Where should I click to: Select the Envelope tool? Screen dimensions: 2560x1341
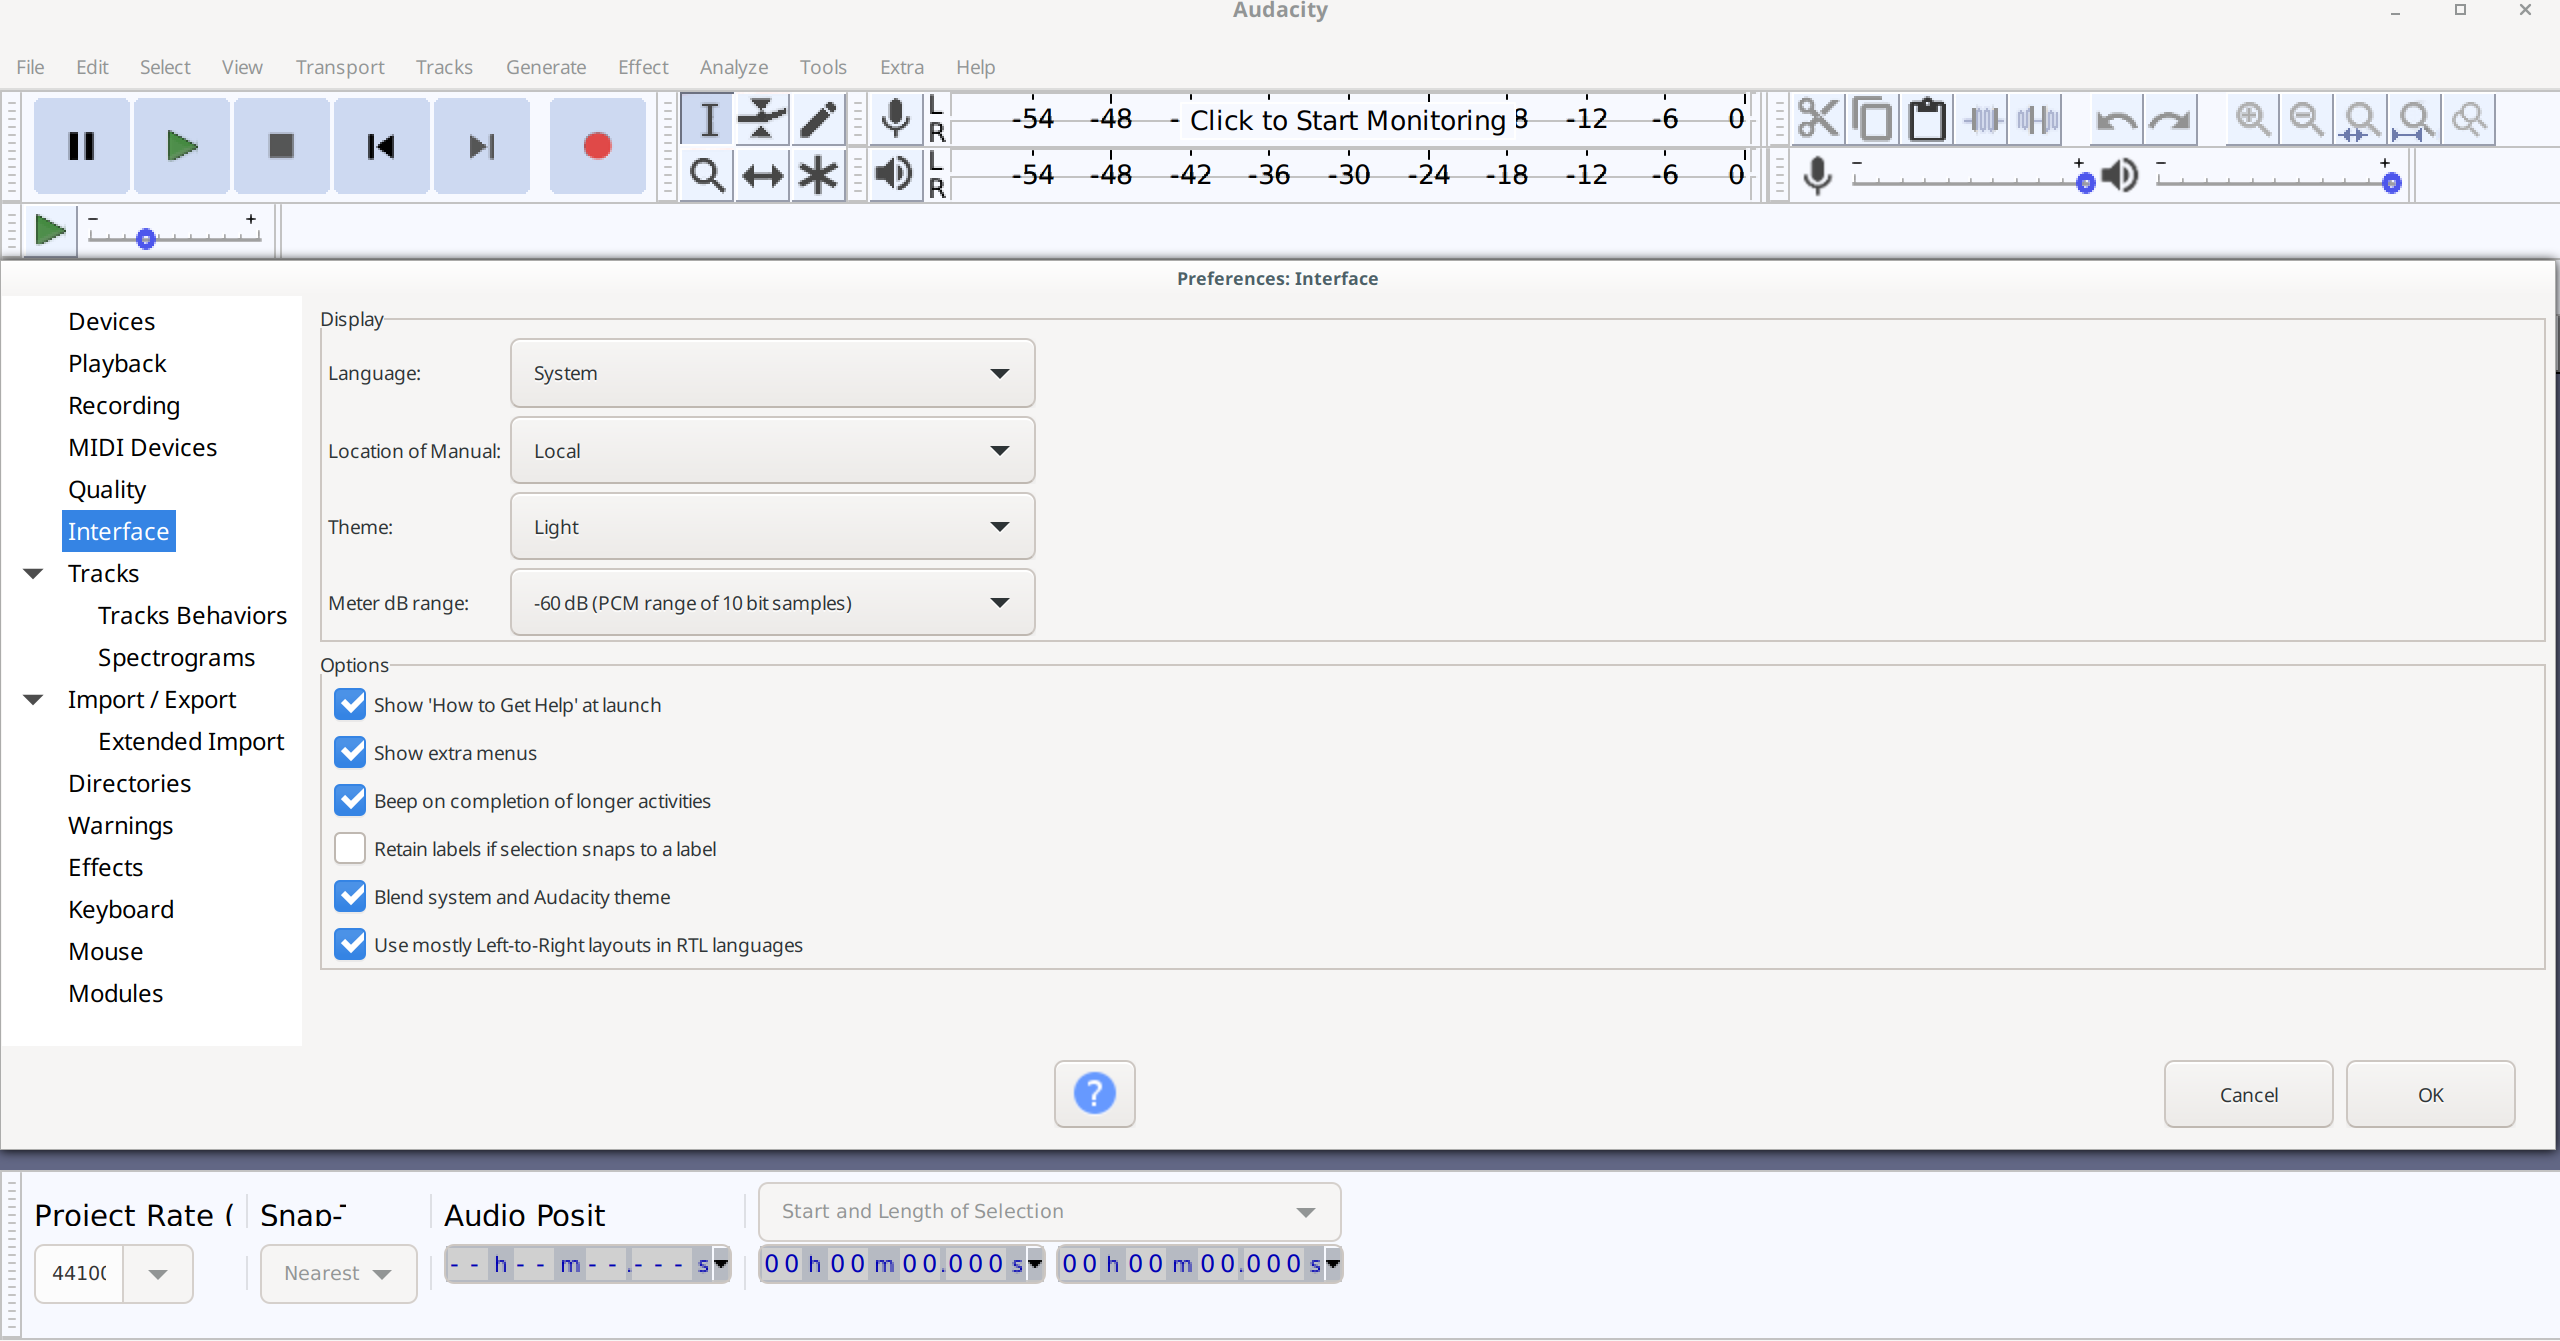762,119
